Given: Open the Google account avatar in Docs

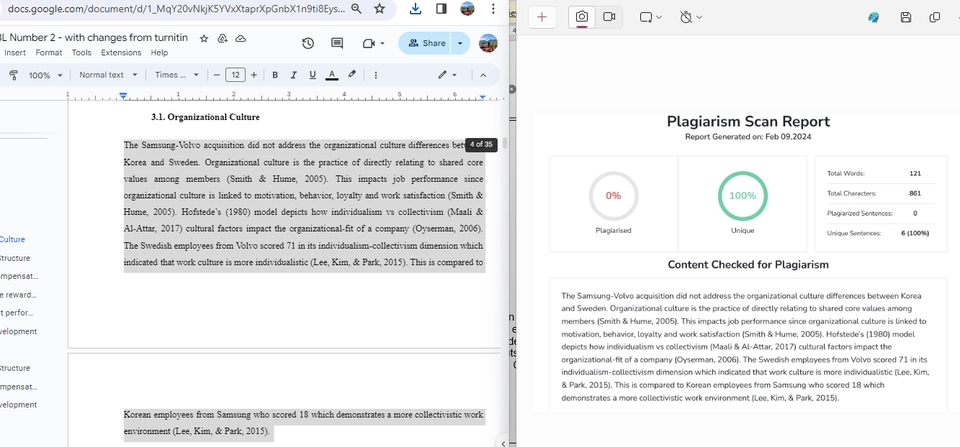Looking at the screenshot, I should pos(488,43).
